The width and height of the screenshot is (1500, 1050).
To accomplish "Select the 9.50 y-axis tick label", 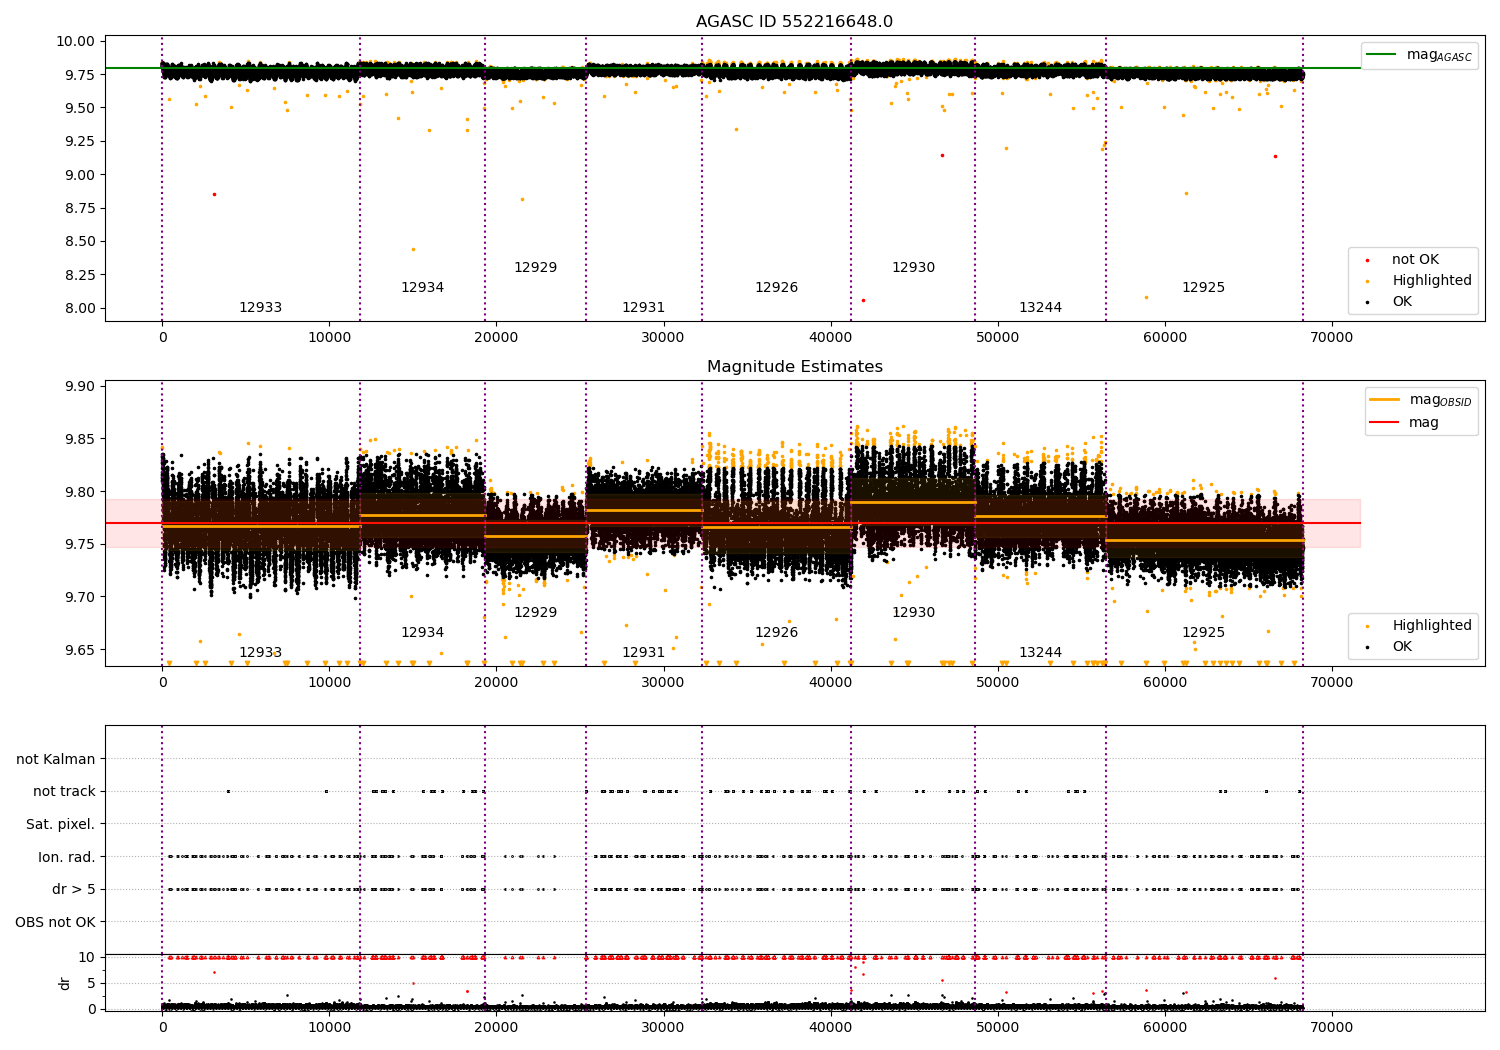I will (x=79, y=108).
